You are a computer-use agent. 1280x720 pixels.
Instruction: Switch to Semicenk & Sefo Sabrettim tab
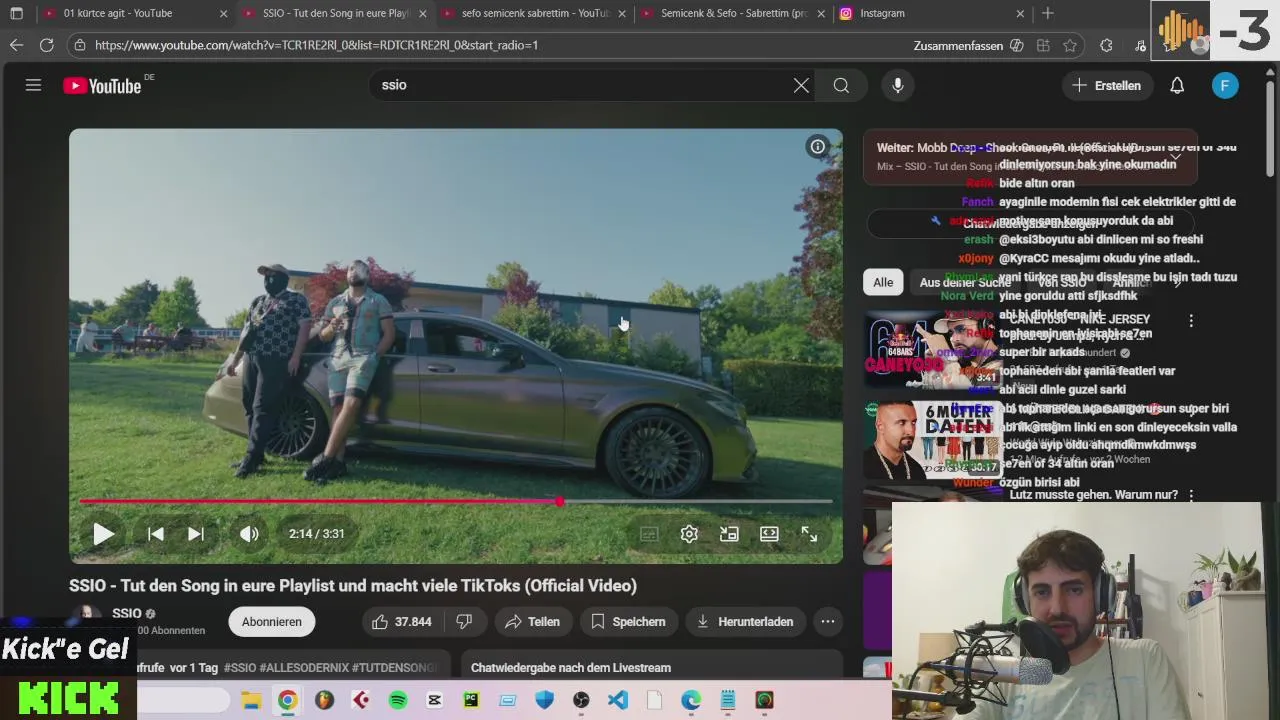(733, 13)
